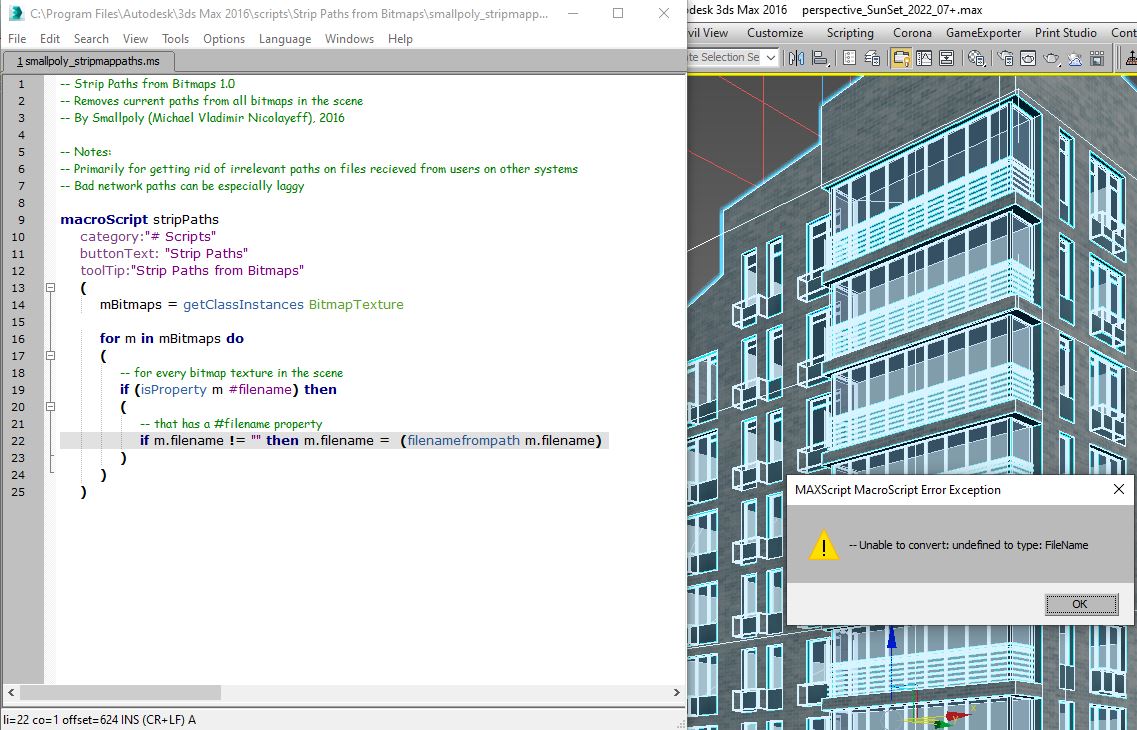Screen dimensions: 1137x730
Task: Open the Material Editor
Action: tap(977, 59)
